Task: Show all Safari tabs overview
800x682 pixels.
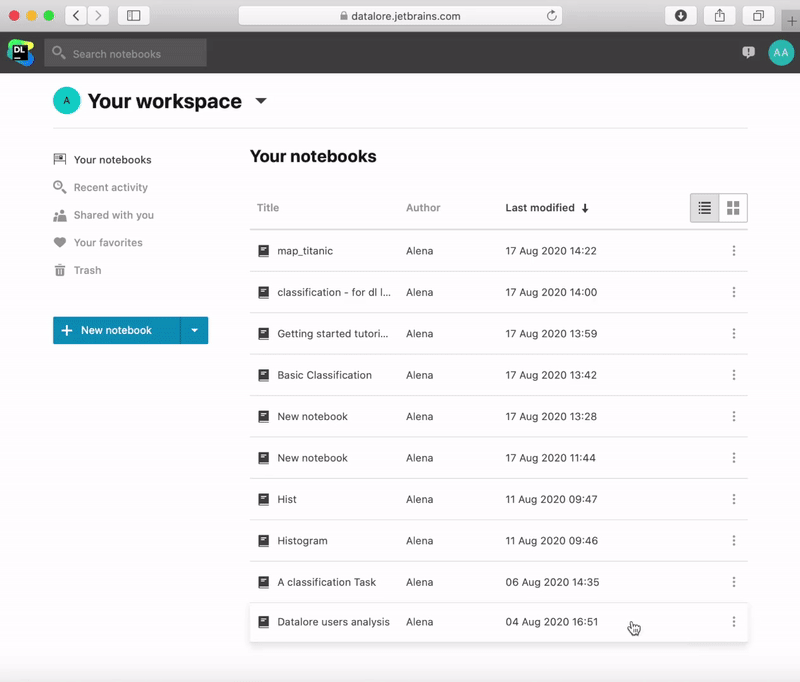Action: coord(758,16)
